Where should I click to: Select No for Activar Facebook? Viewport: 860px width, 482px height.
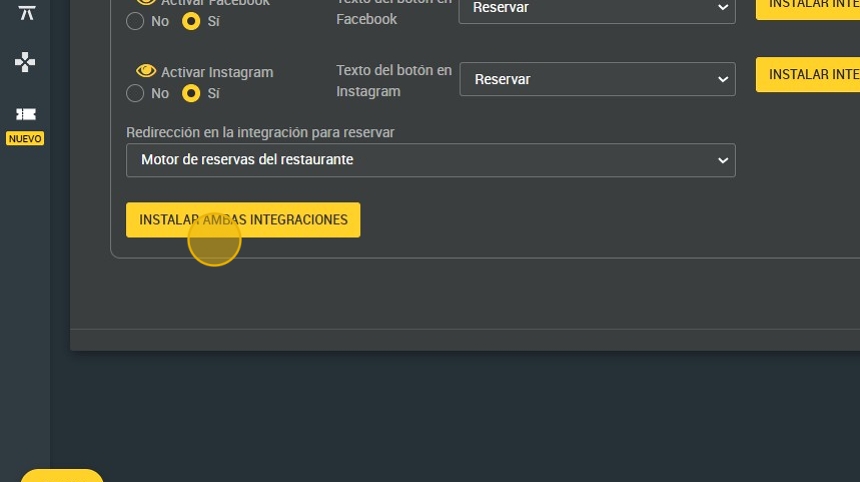coord(135,21)
